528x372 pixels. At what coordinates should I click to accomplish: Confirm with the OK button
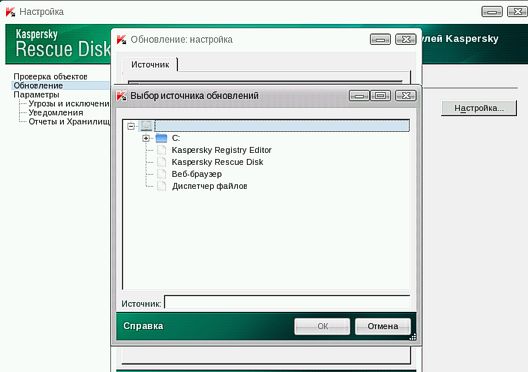322,326
